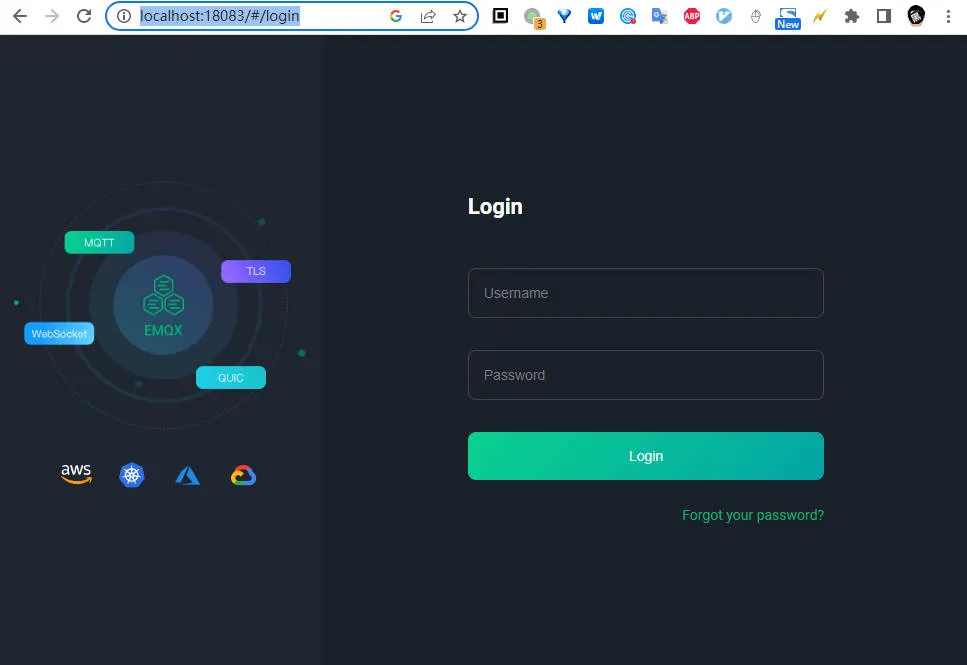
Task: Click the QUIC label badge
Action: tap(231, 378)
